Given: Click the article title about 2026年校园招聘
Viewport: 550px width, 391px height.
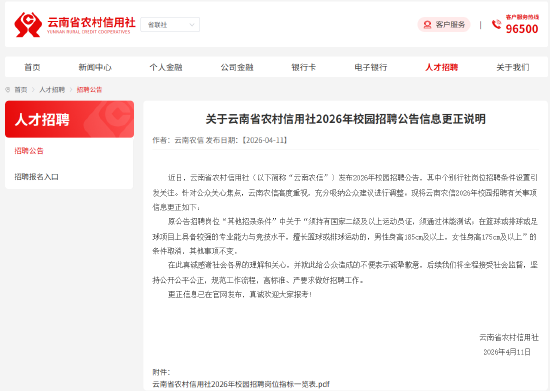Looking at the screenshot, I should [x=346, y=119].
